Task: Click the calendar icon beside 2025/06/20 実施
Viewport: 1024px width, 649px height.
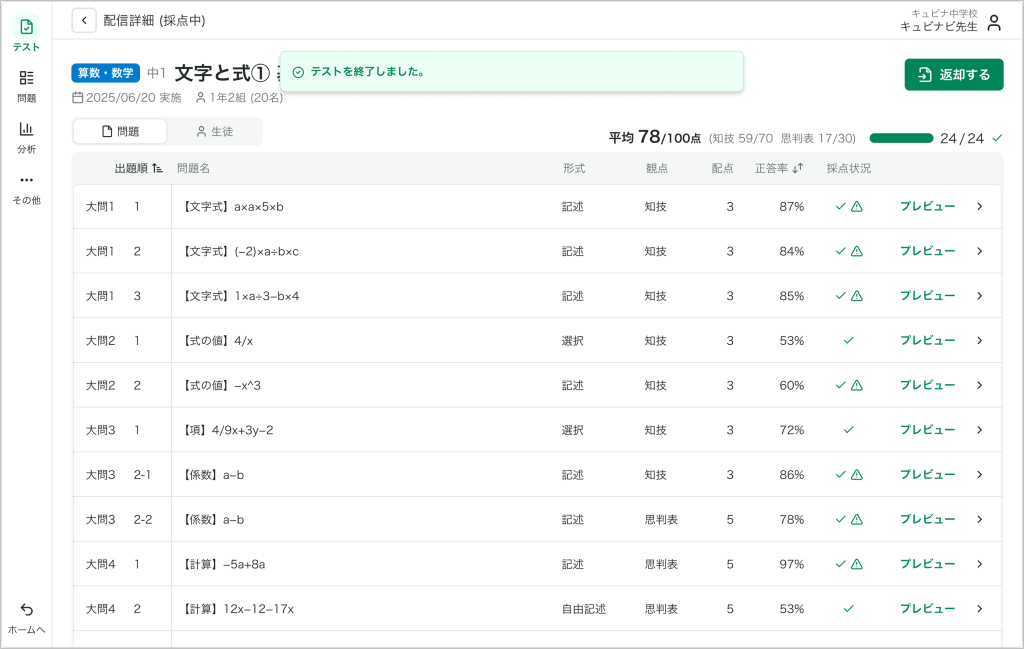Action: [x=77, y=98]
